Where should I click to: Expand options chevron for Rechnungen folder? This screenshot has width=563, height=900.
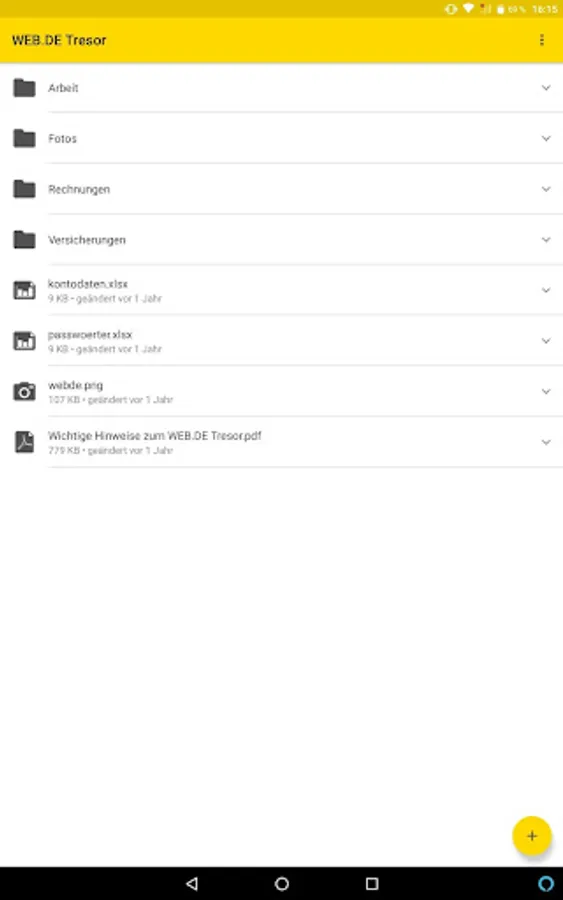[546, 189]
